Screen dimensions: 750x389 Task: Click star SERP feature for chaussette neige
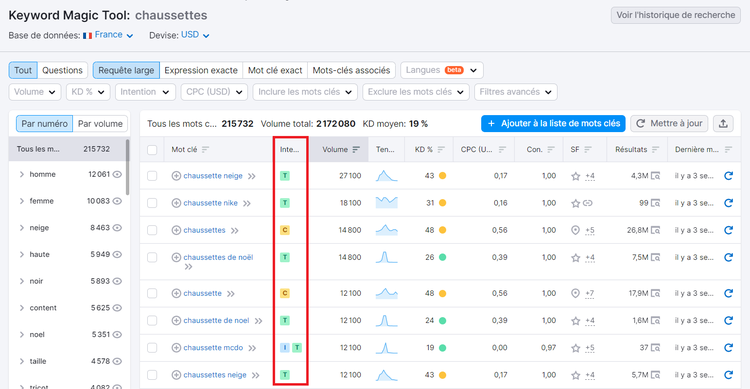(575, 176)
